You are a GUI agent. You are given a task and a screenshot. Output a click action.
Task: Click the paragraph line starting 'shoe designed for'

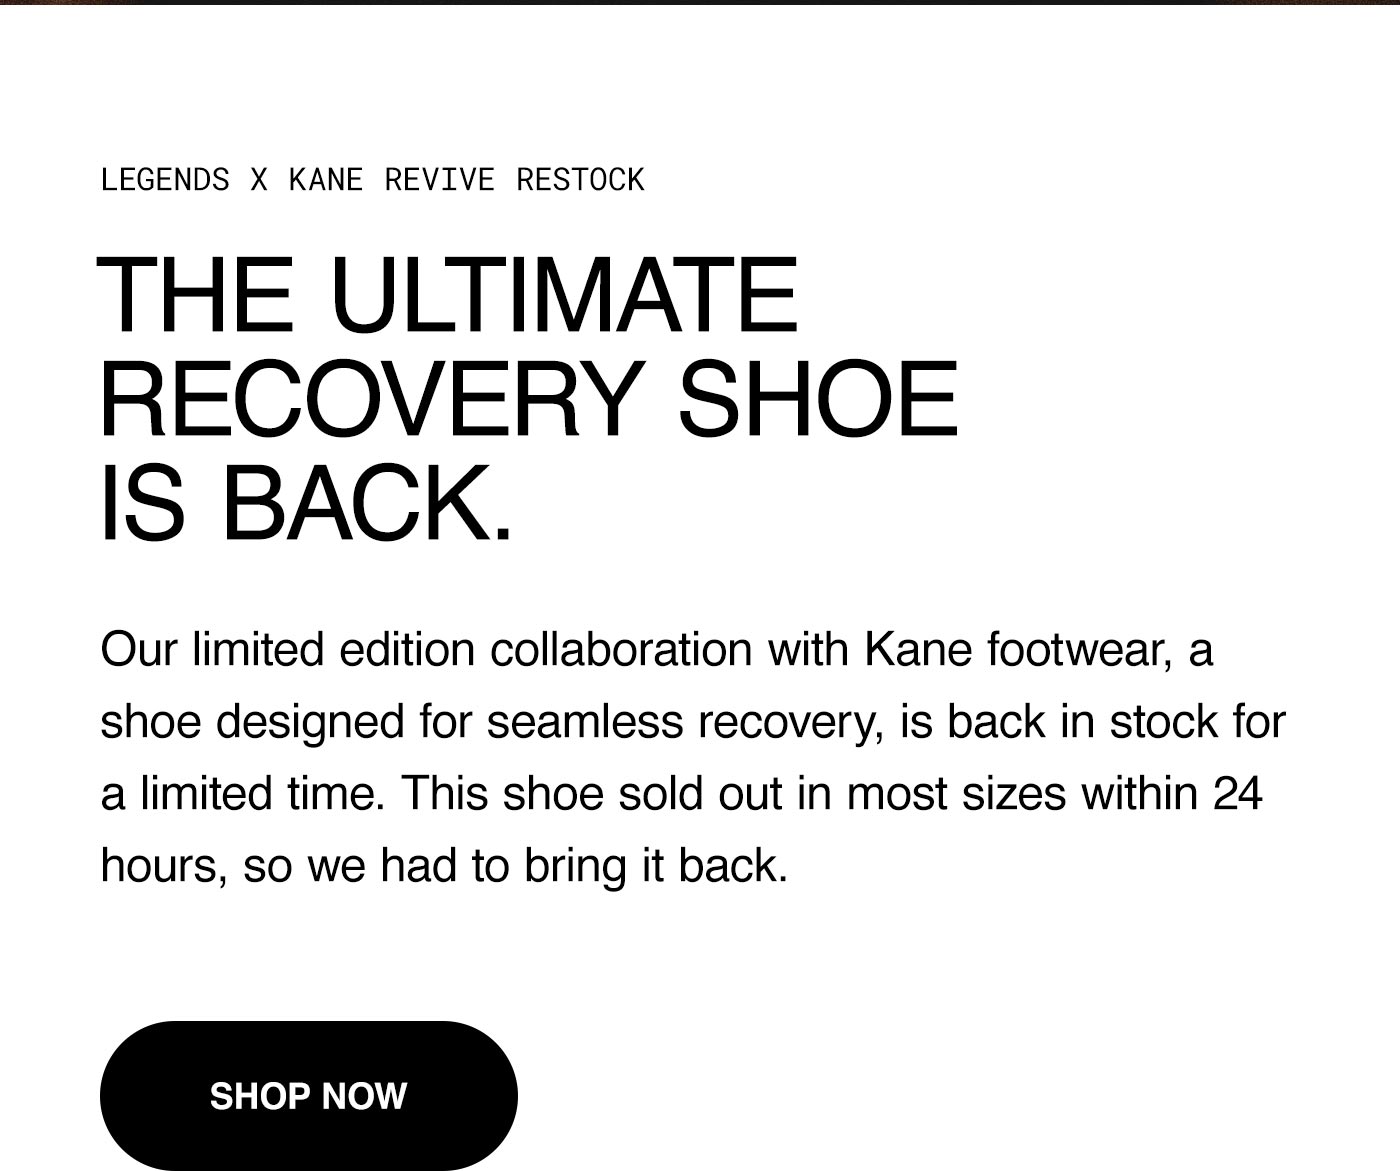pyautogui.click(x=693, y=722)
